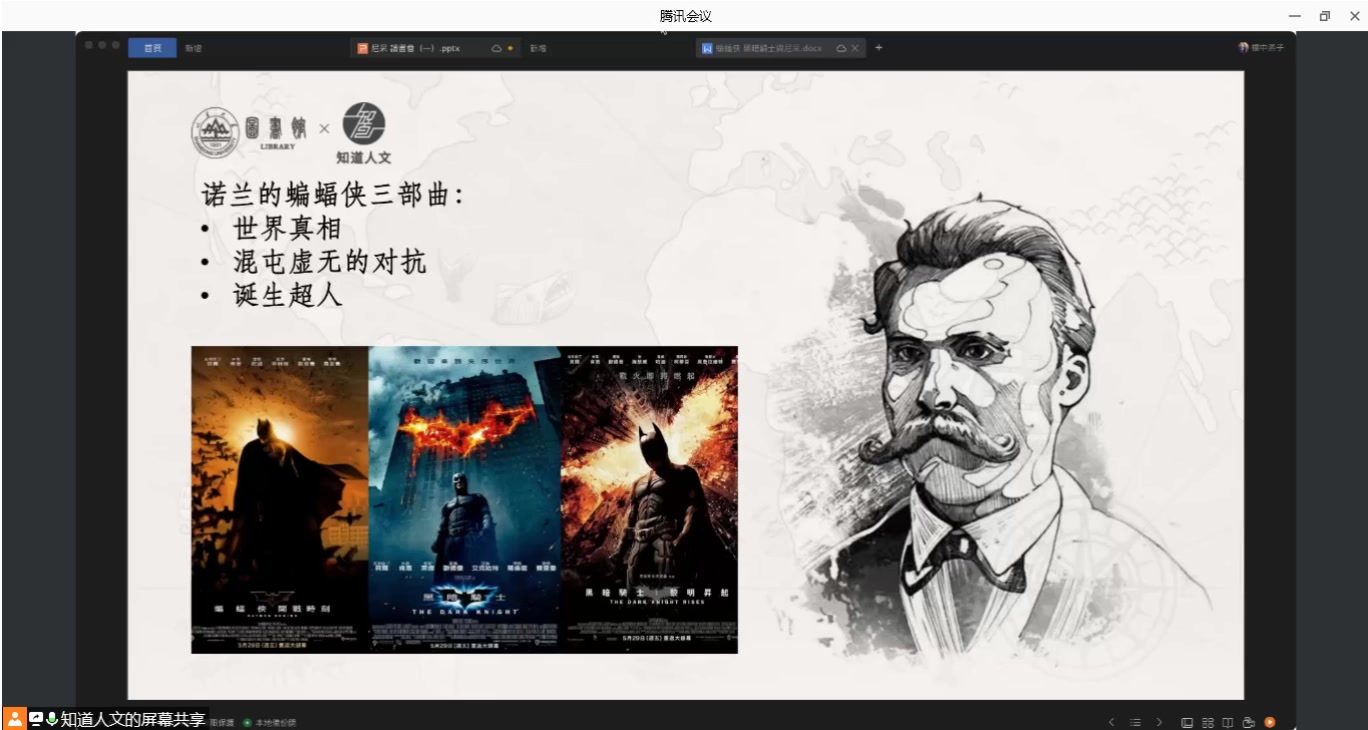Click the Batman Begins movie poster

point(280,500)
